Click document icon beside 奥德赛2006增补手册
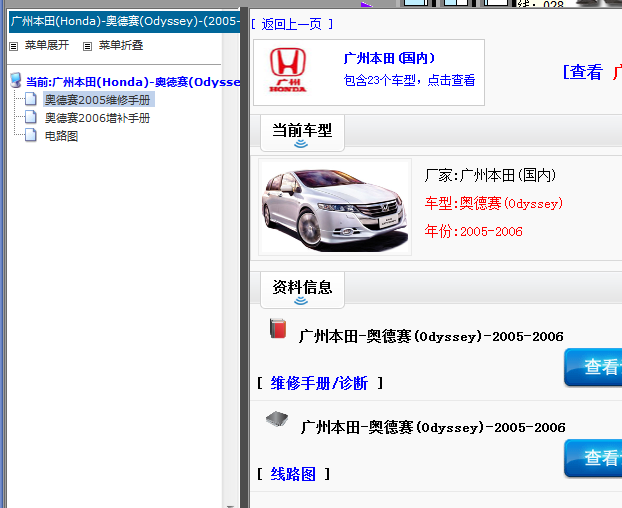 click(x=31, y=117)
